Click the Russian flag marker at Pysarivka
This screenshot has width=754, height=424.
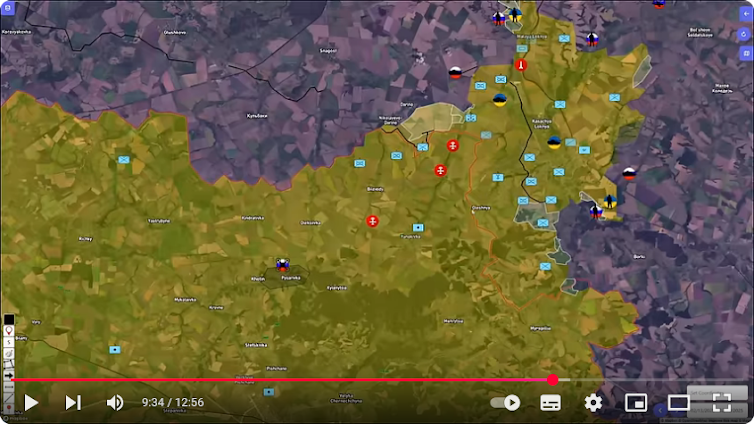click(283, 264)
